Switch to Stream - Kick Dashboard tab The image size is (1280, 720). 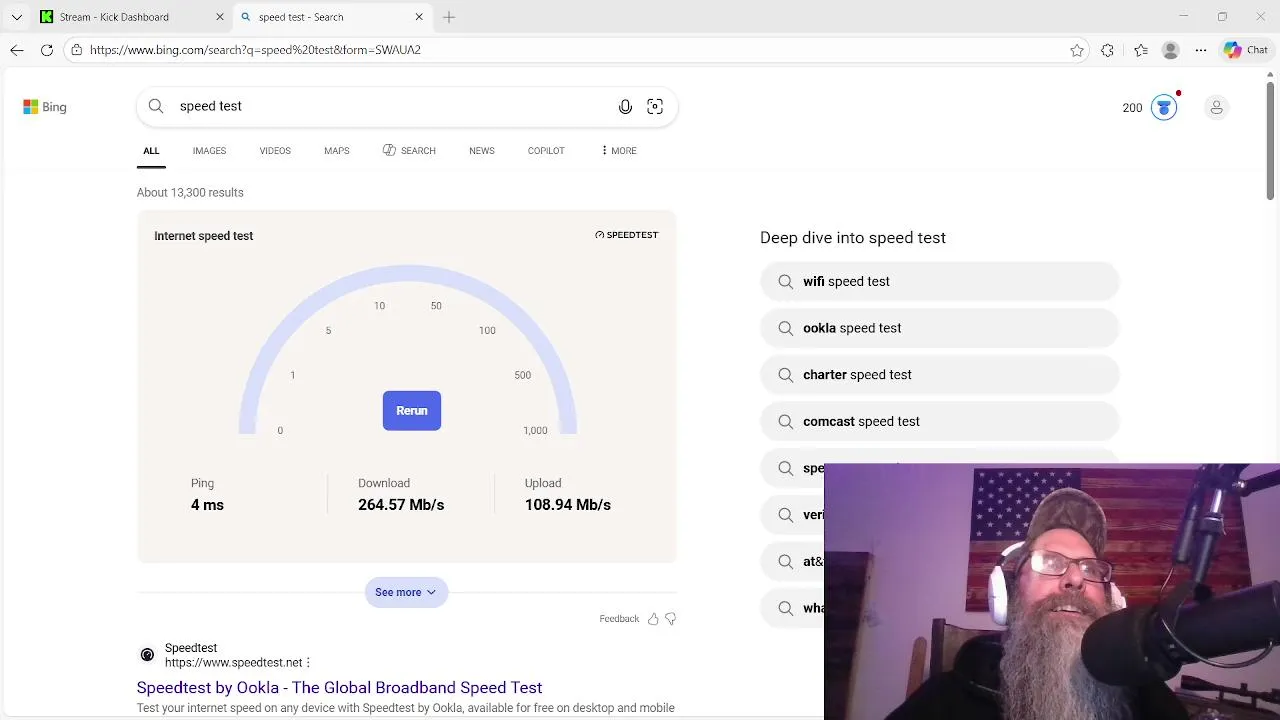(x=133, y=17)
